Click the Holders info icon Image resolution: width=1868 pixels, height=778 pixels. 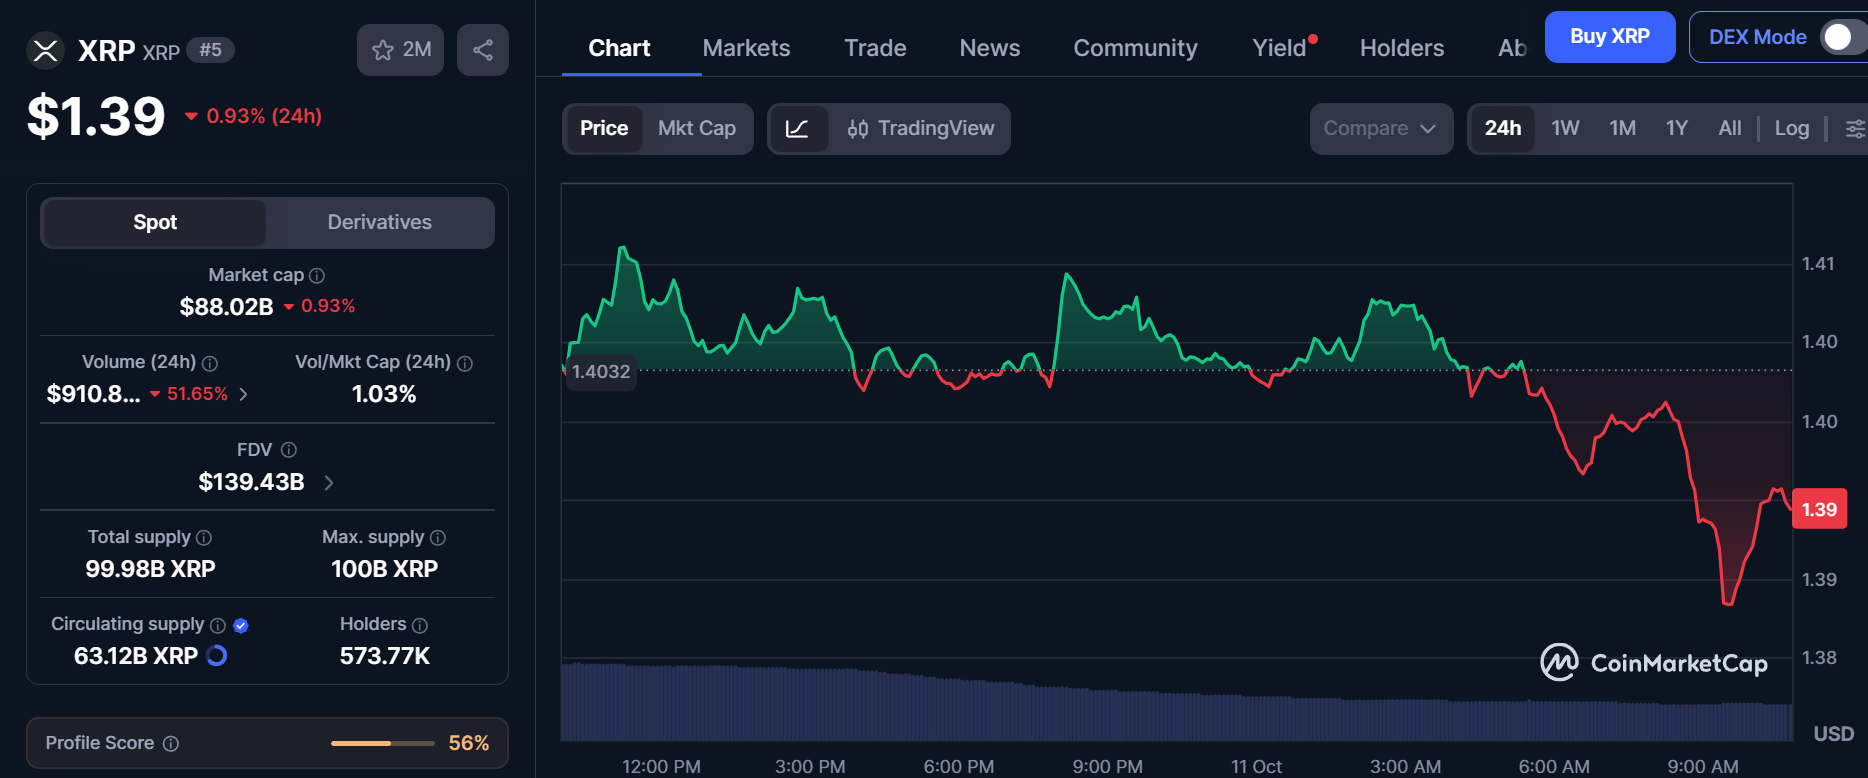click(x=420, y=625)
